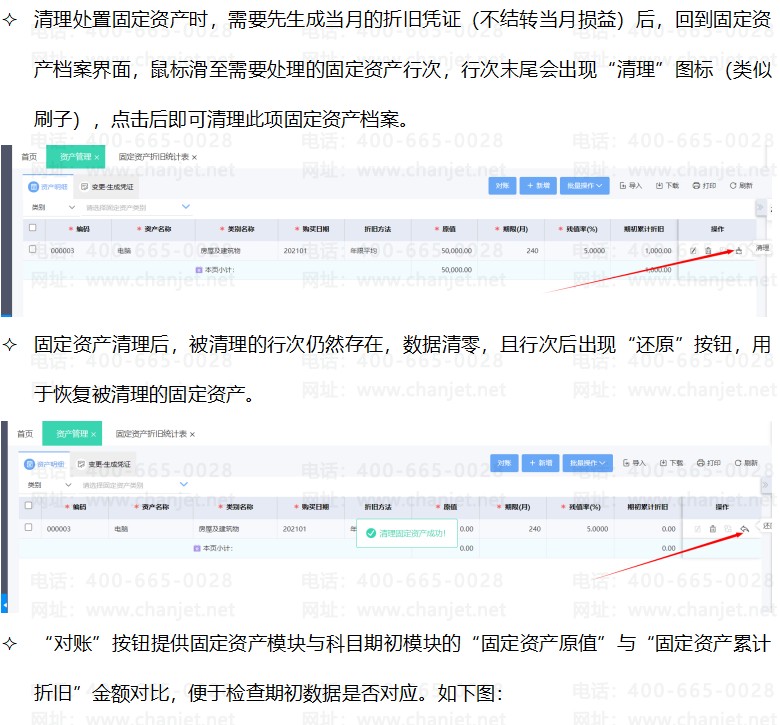Click the +新增 button in second screenshot
The height and width of the screenshot is (725, 780).
[x=541, y=463]
